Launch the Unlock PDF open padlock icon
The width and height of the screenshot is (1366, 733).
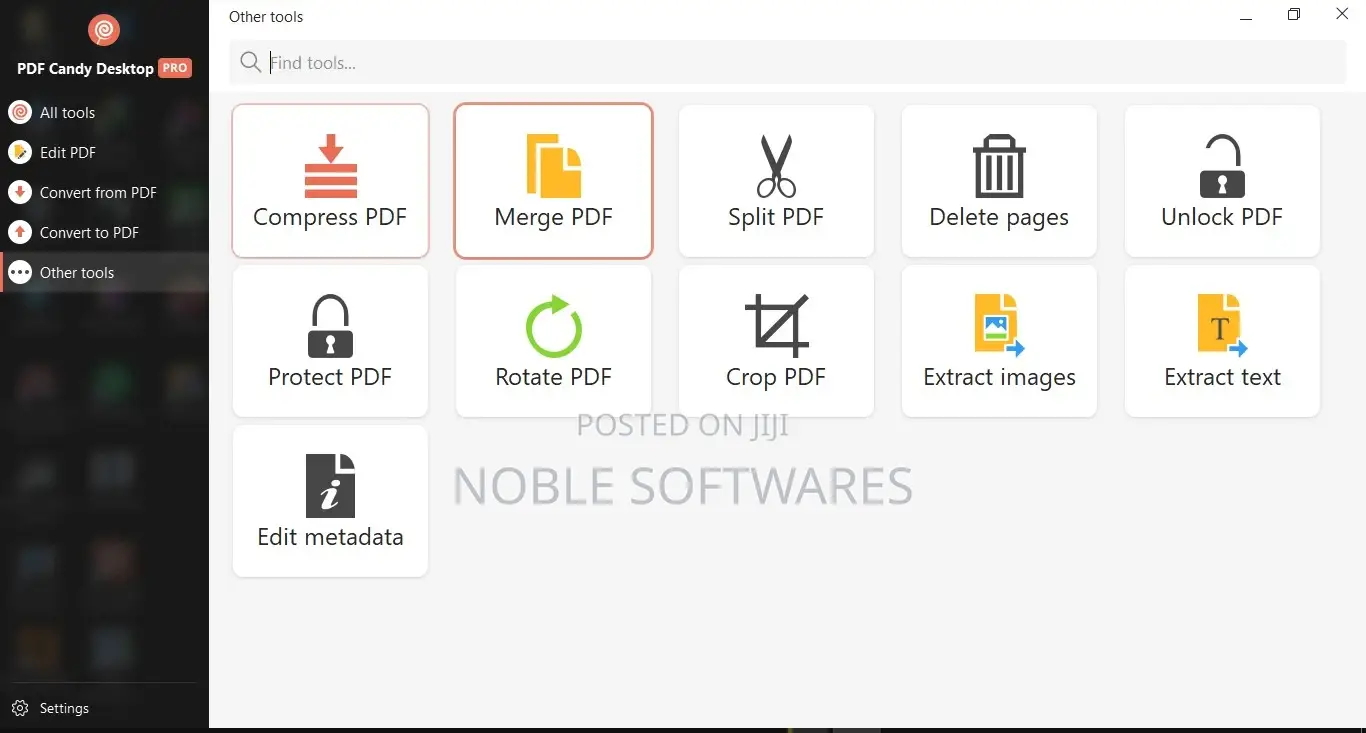[1222, 166]
